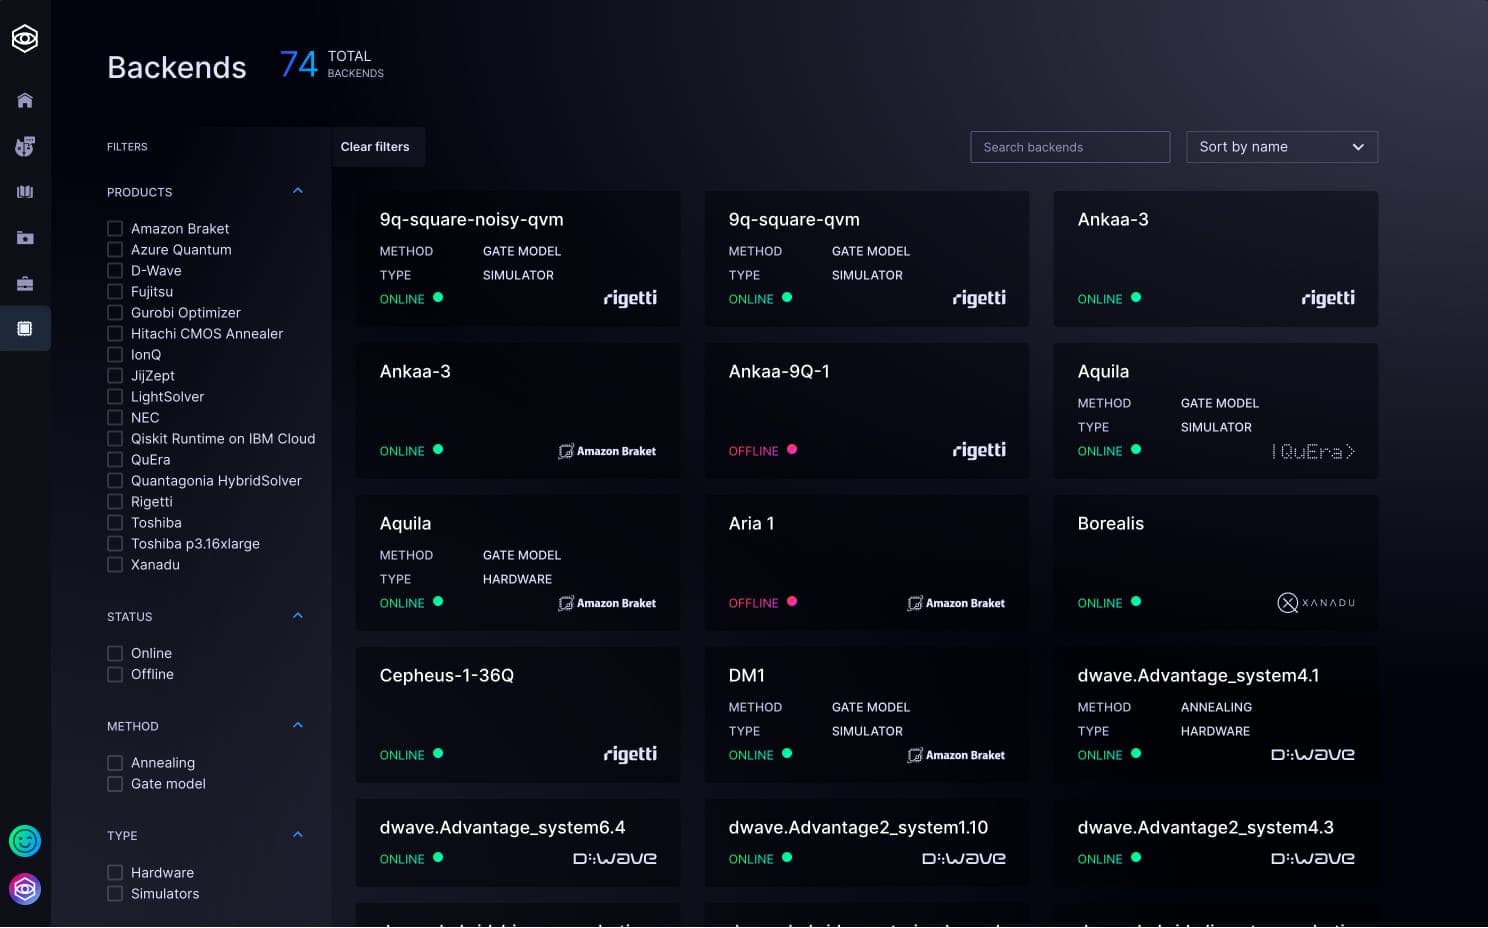Open the Home page from the sidebar
This screenshot has width=1488, height=928.
pos(24,100)
